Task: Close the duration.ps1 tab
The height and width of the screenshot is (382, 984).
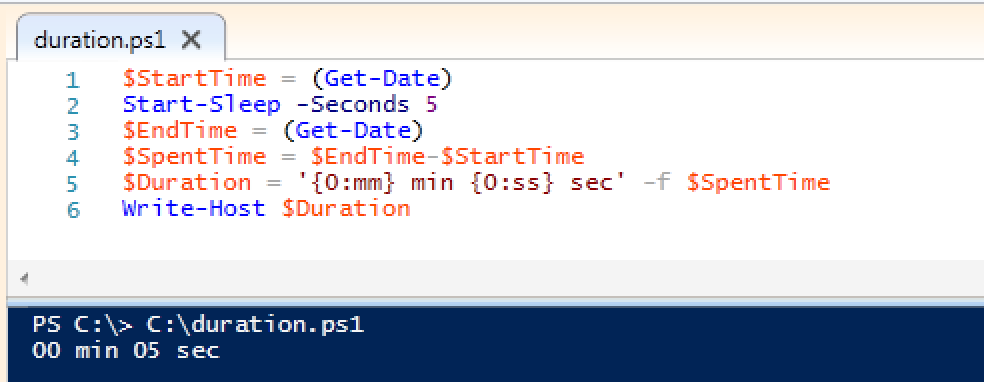Action: [x=191, y=41]
